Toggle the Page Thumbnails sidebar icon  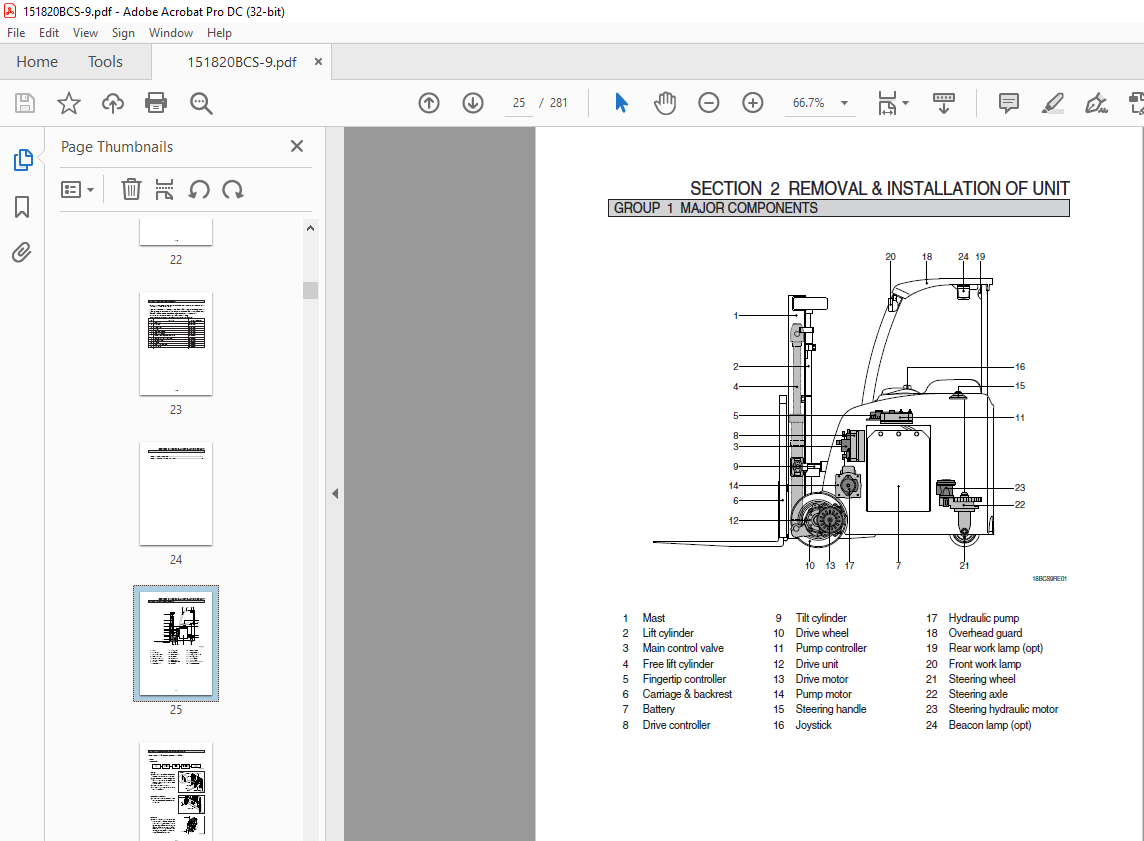[22, 160]
